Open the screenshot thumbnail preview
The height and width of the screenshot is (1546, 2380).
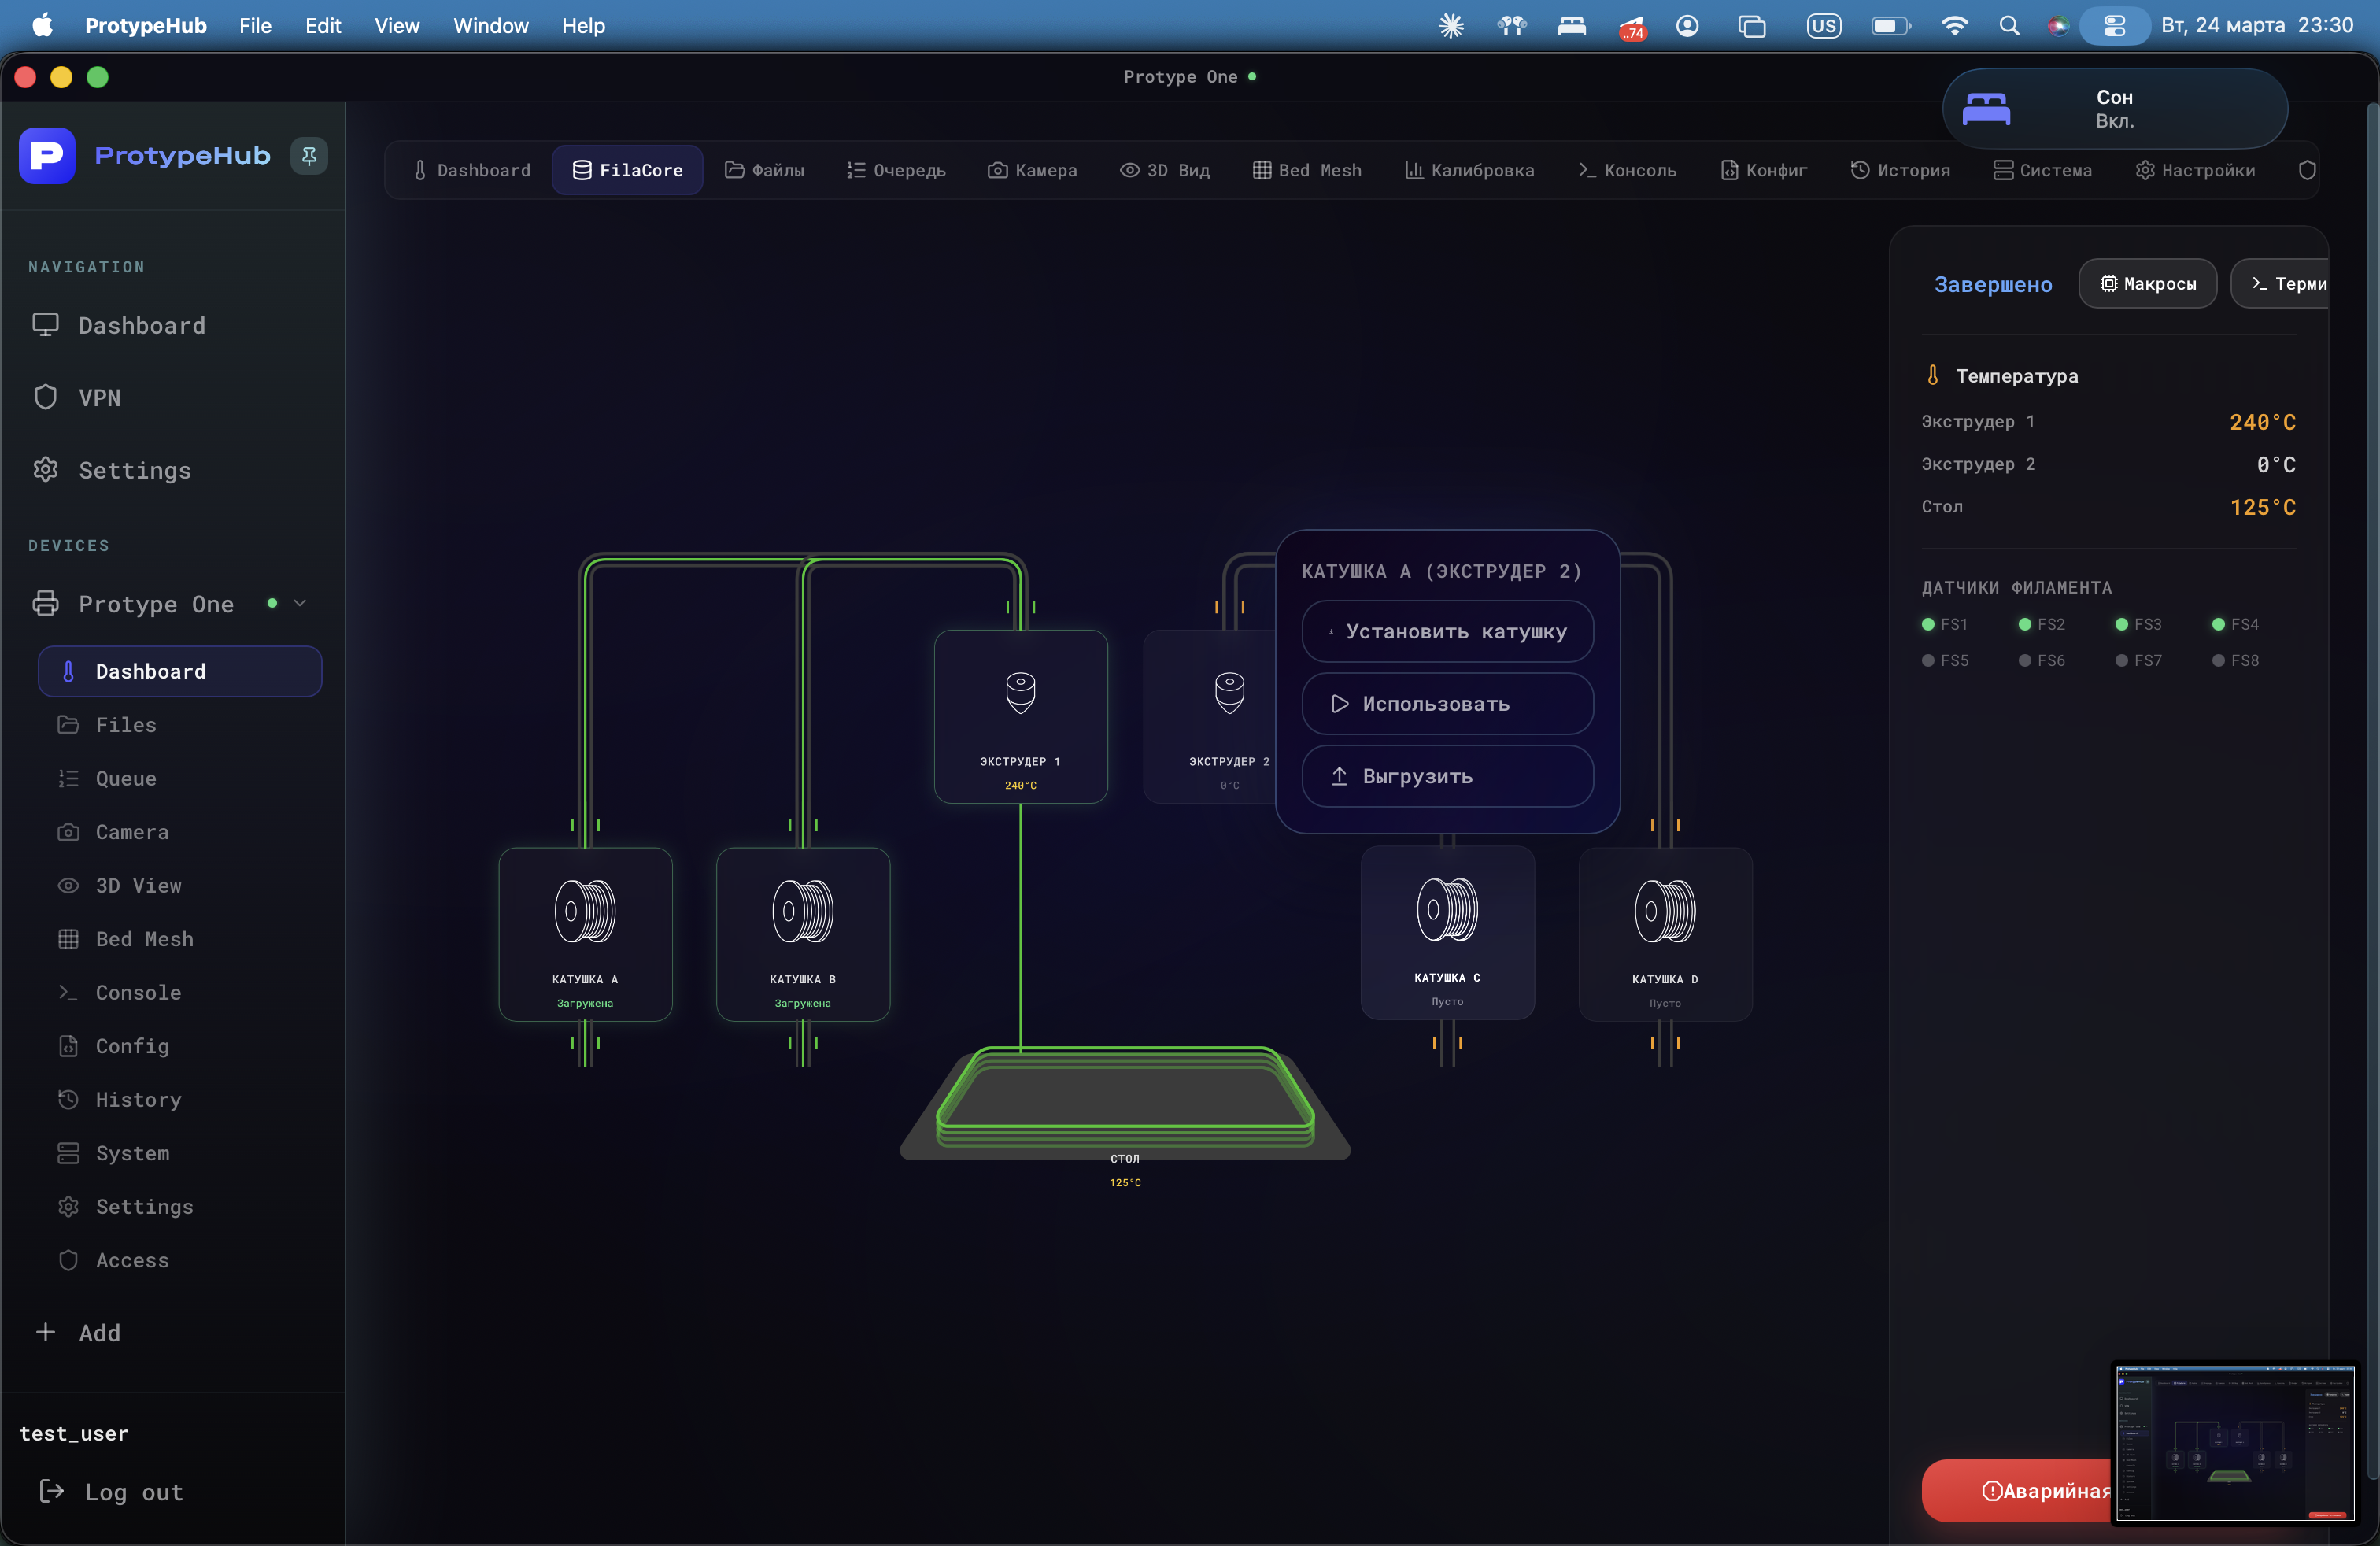click(x=2234, y=1443)
